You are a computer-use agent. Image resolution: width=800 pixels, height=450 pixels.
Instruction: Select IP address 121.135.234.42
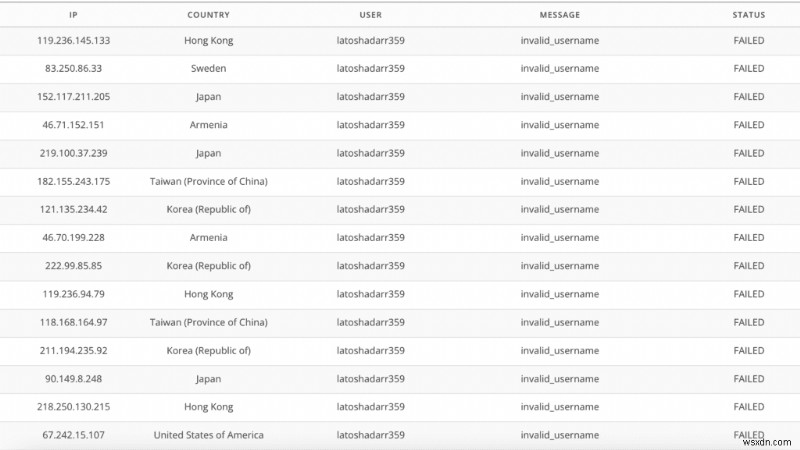pyautogui.click(x=74, y=210)
